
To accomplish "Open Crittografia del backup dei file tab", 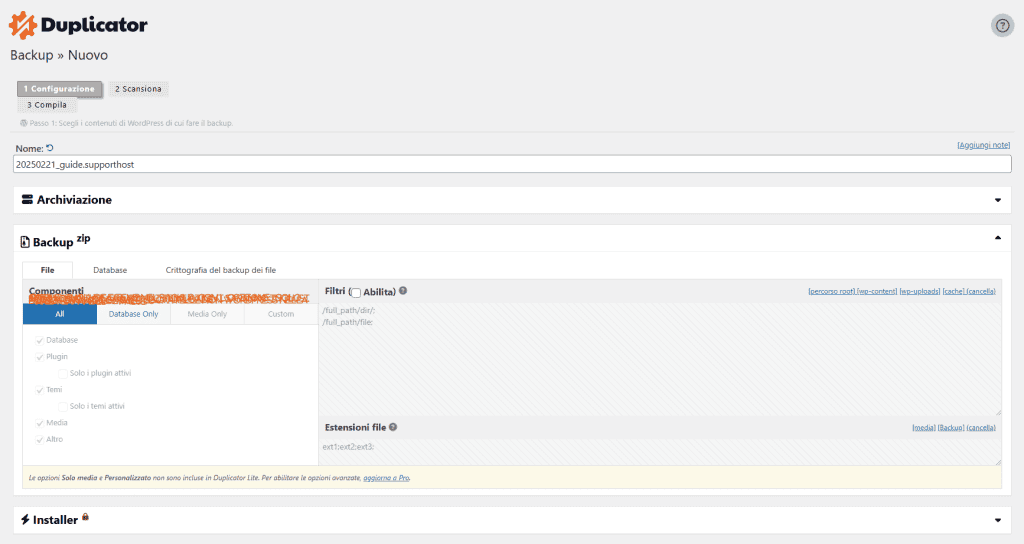I will click(x=221, y=270).
